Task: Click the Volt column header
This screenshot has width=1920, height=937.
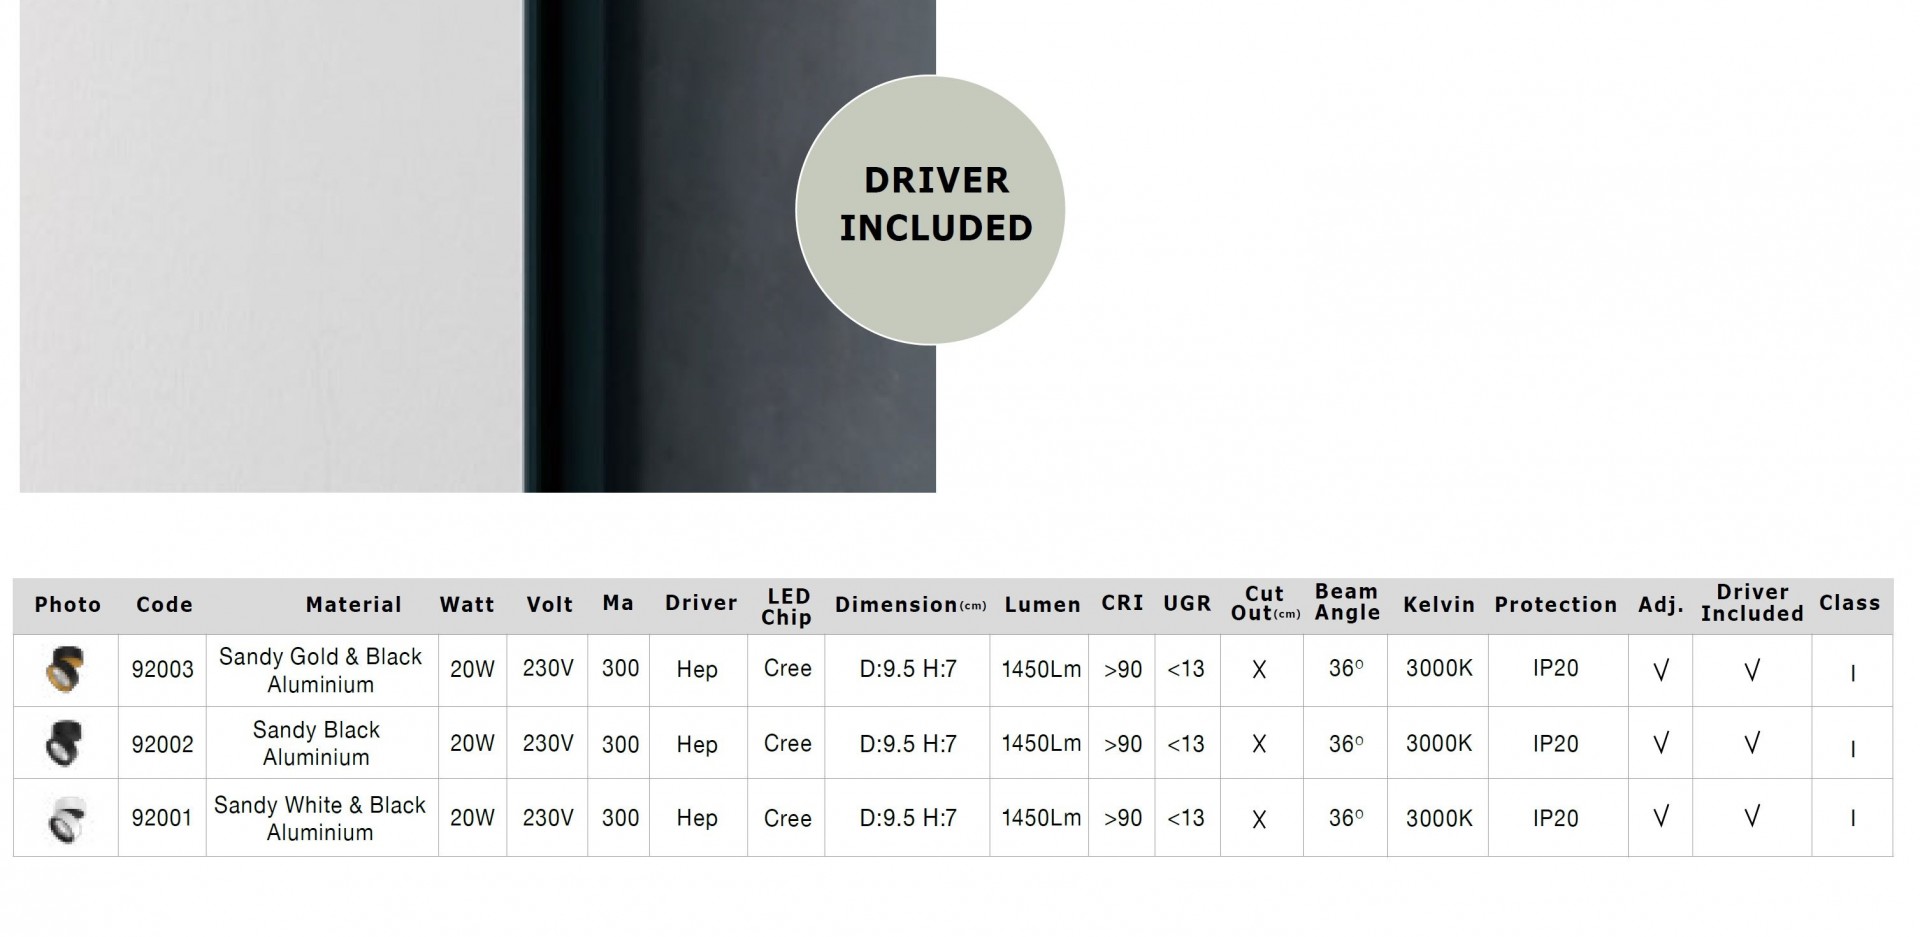Action: click(550, 604)
